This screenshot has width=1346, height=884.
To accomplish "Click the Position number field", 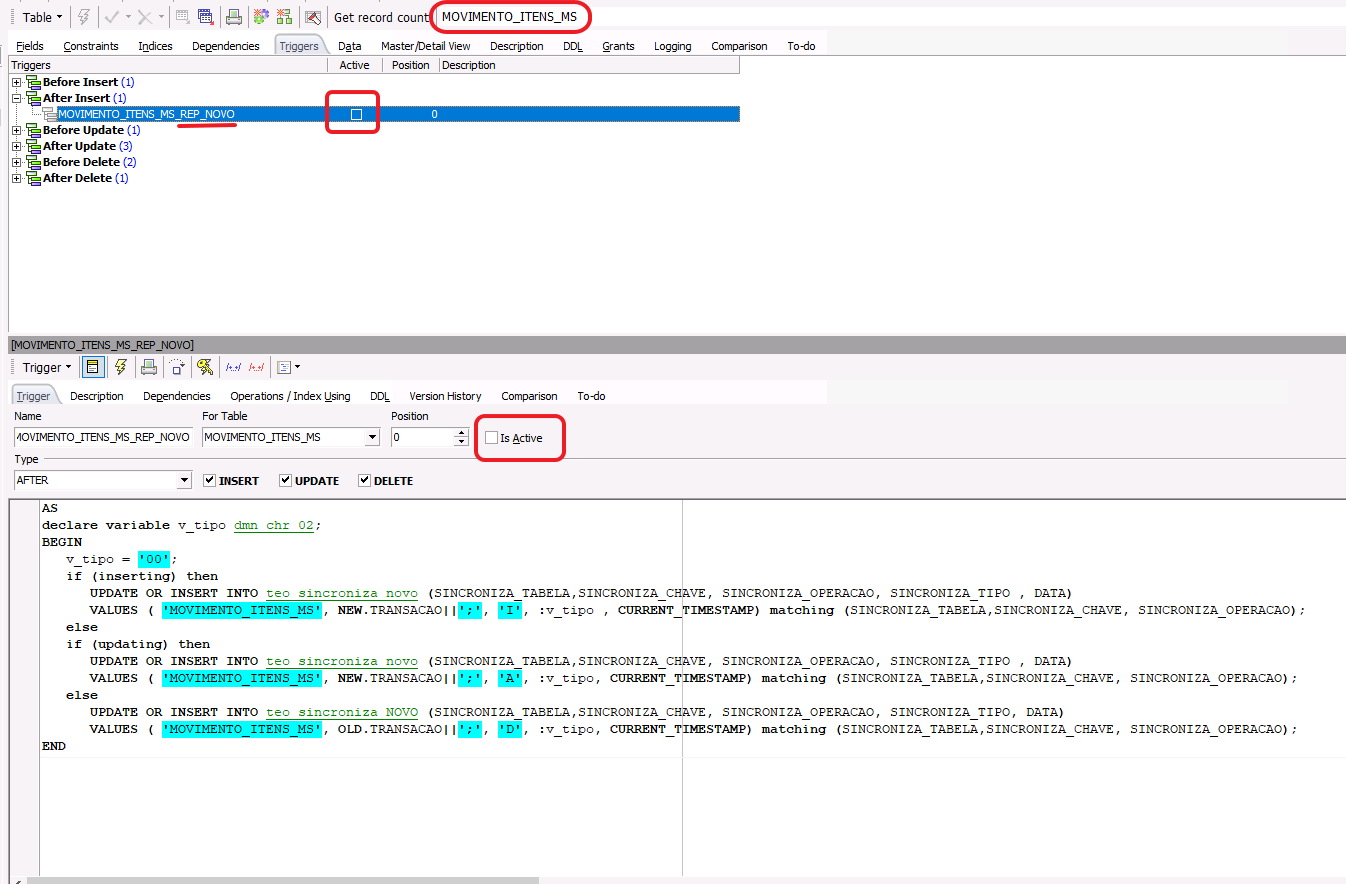I will [x=423, y=437].
